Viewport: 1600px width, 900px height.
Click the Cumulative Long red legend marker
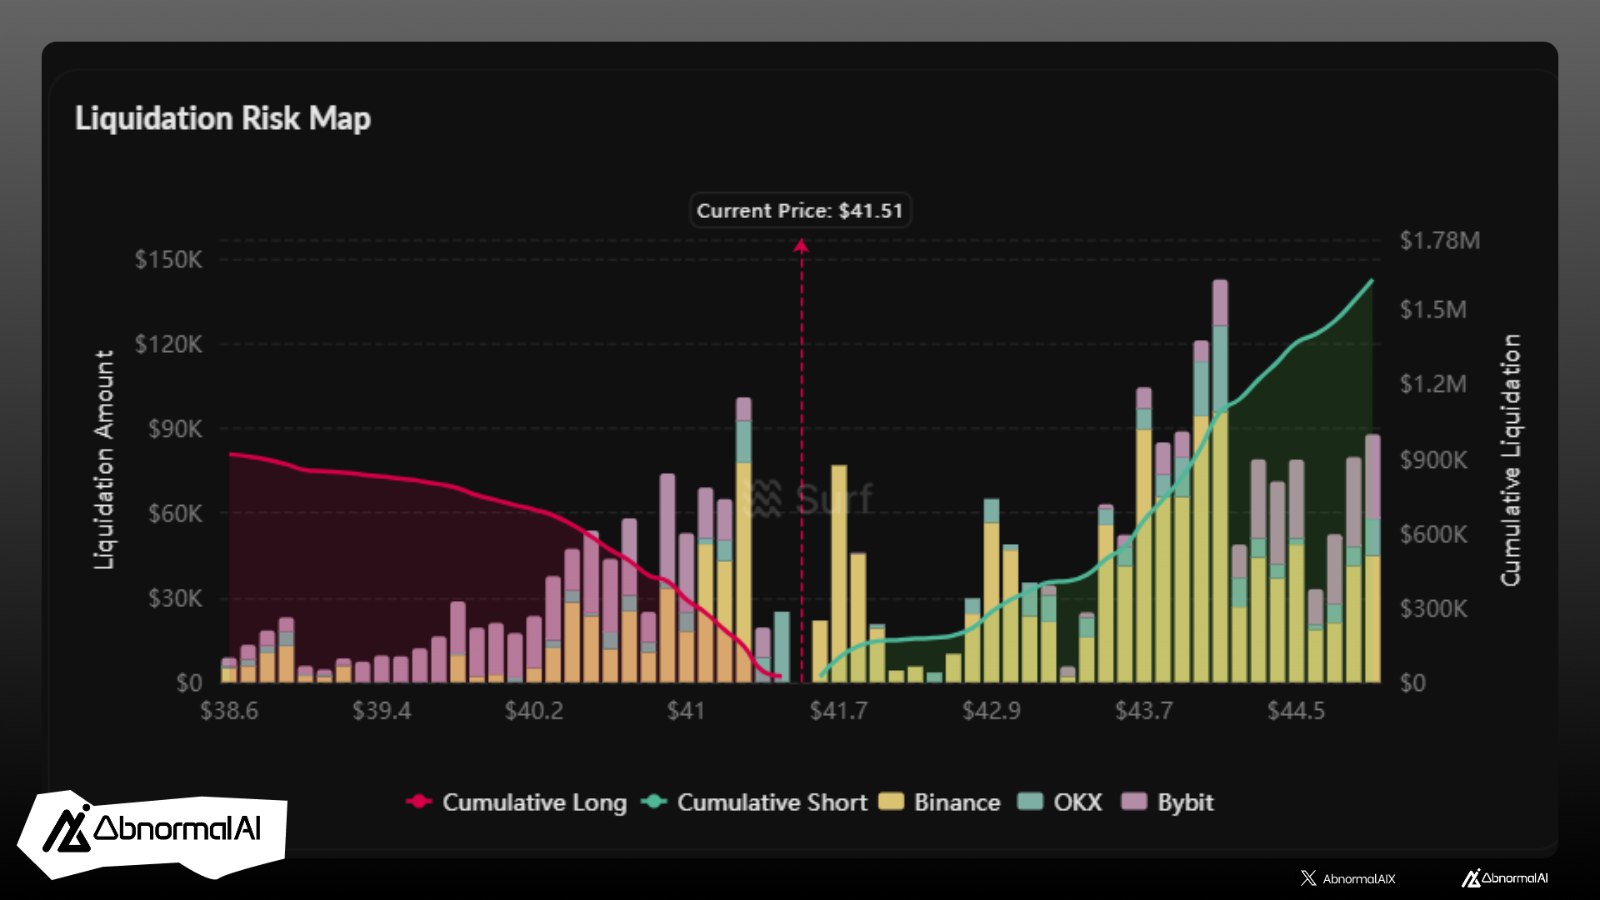coord(419,802)
